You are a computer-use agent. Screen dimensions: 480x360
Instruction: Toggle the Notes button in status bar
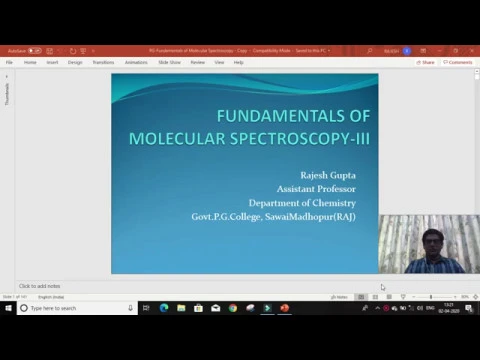point(339,297)
